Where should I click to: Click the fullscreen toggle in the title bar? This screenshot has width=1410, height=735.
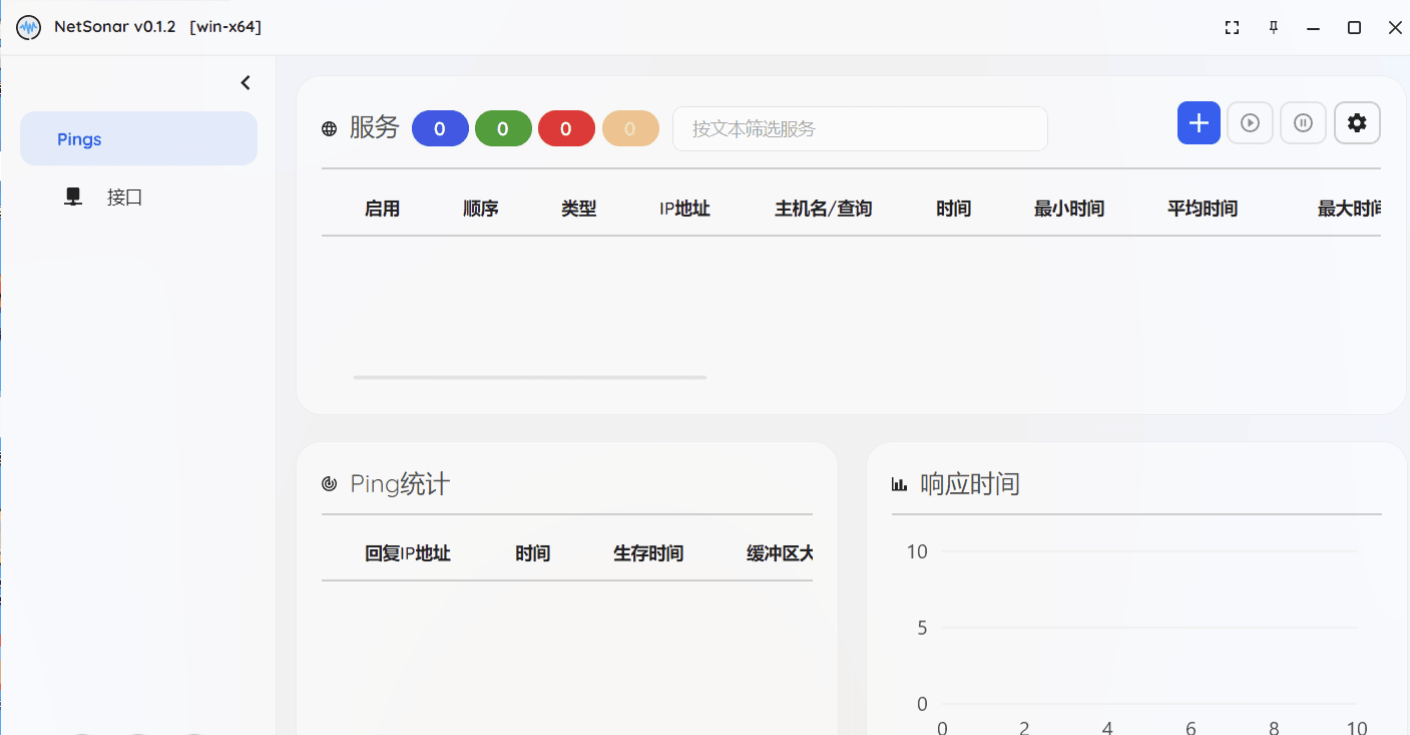[x=1231, y=27]
